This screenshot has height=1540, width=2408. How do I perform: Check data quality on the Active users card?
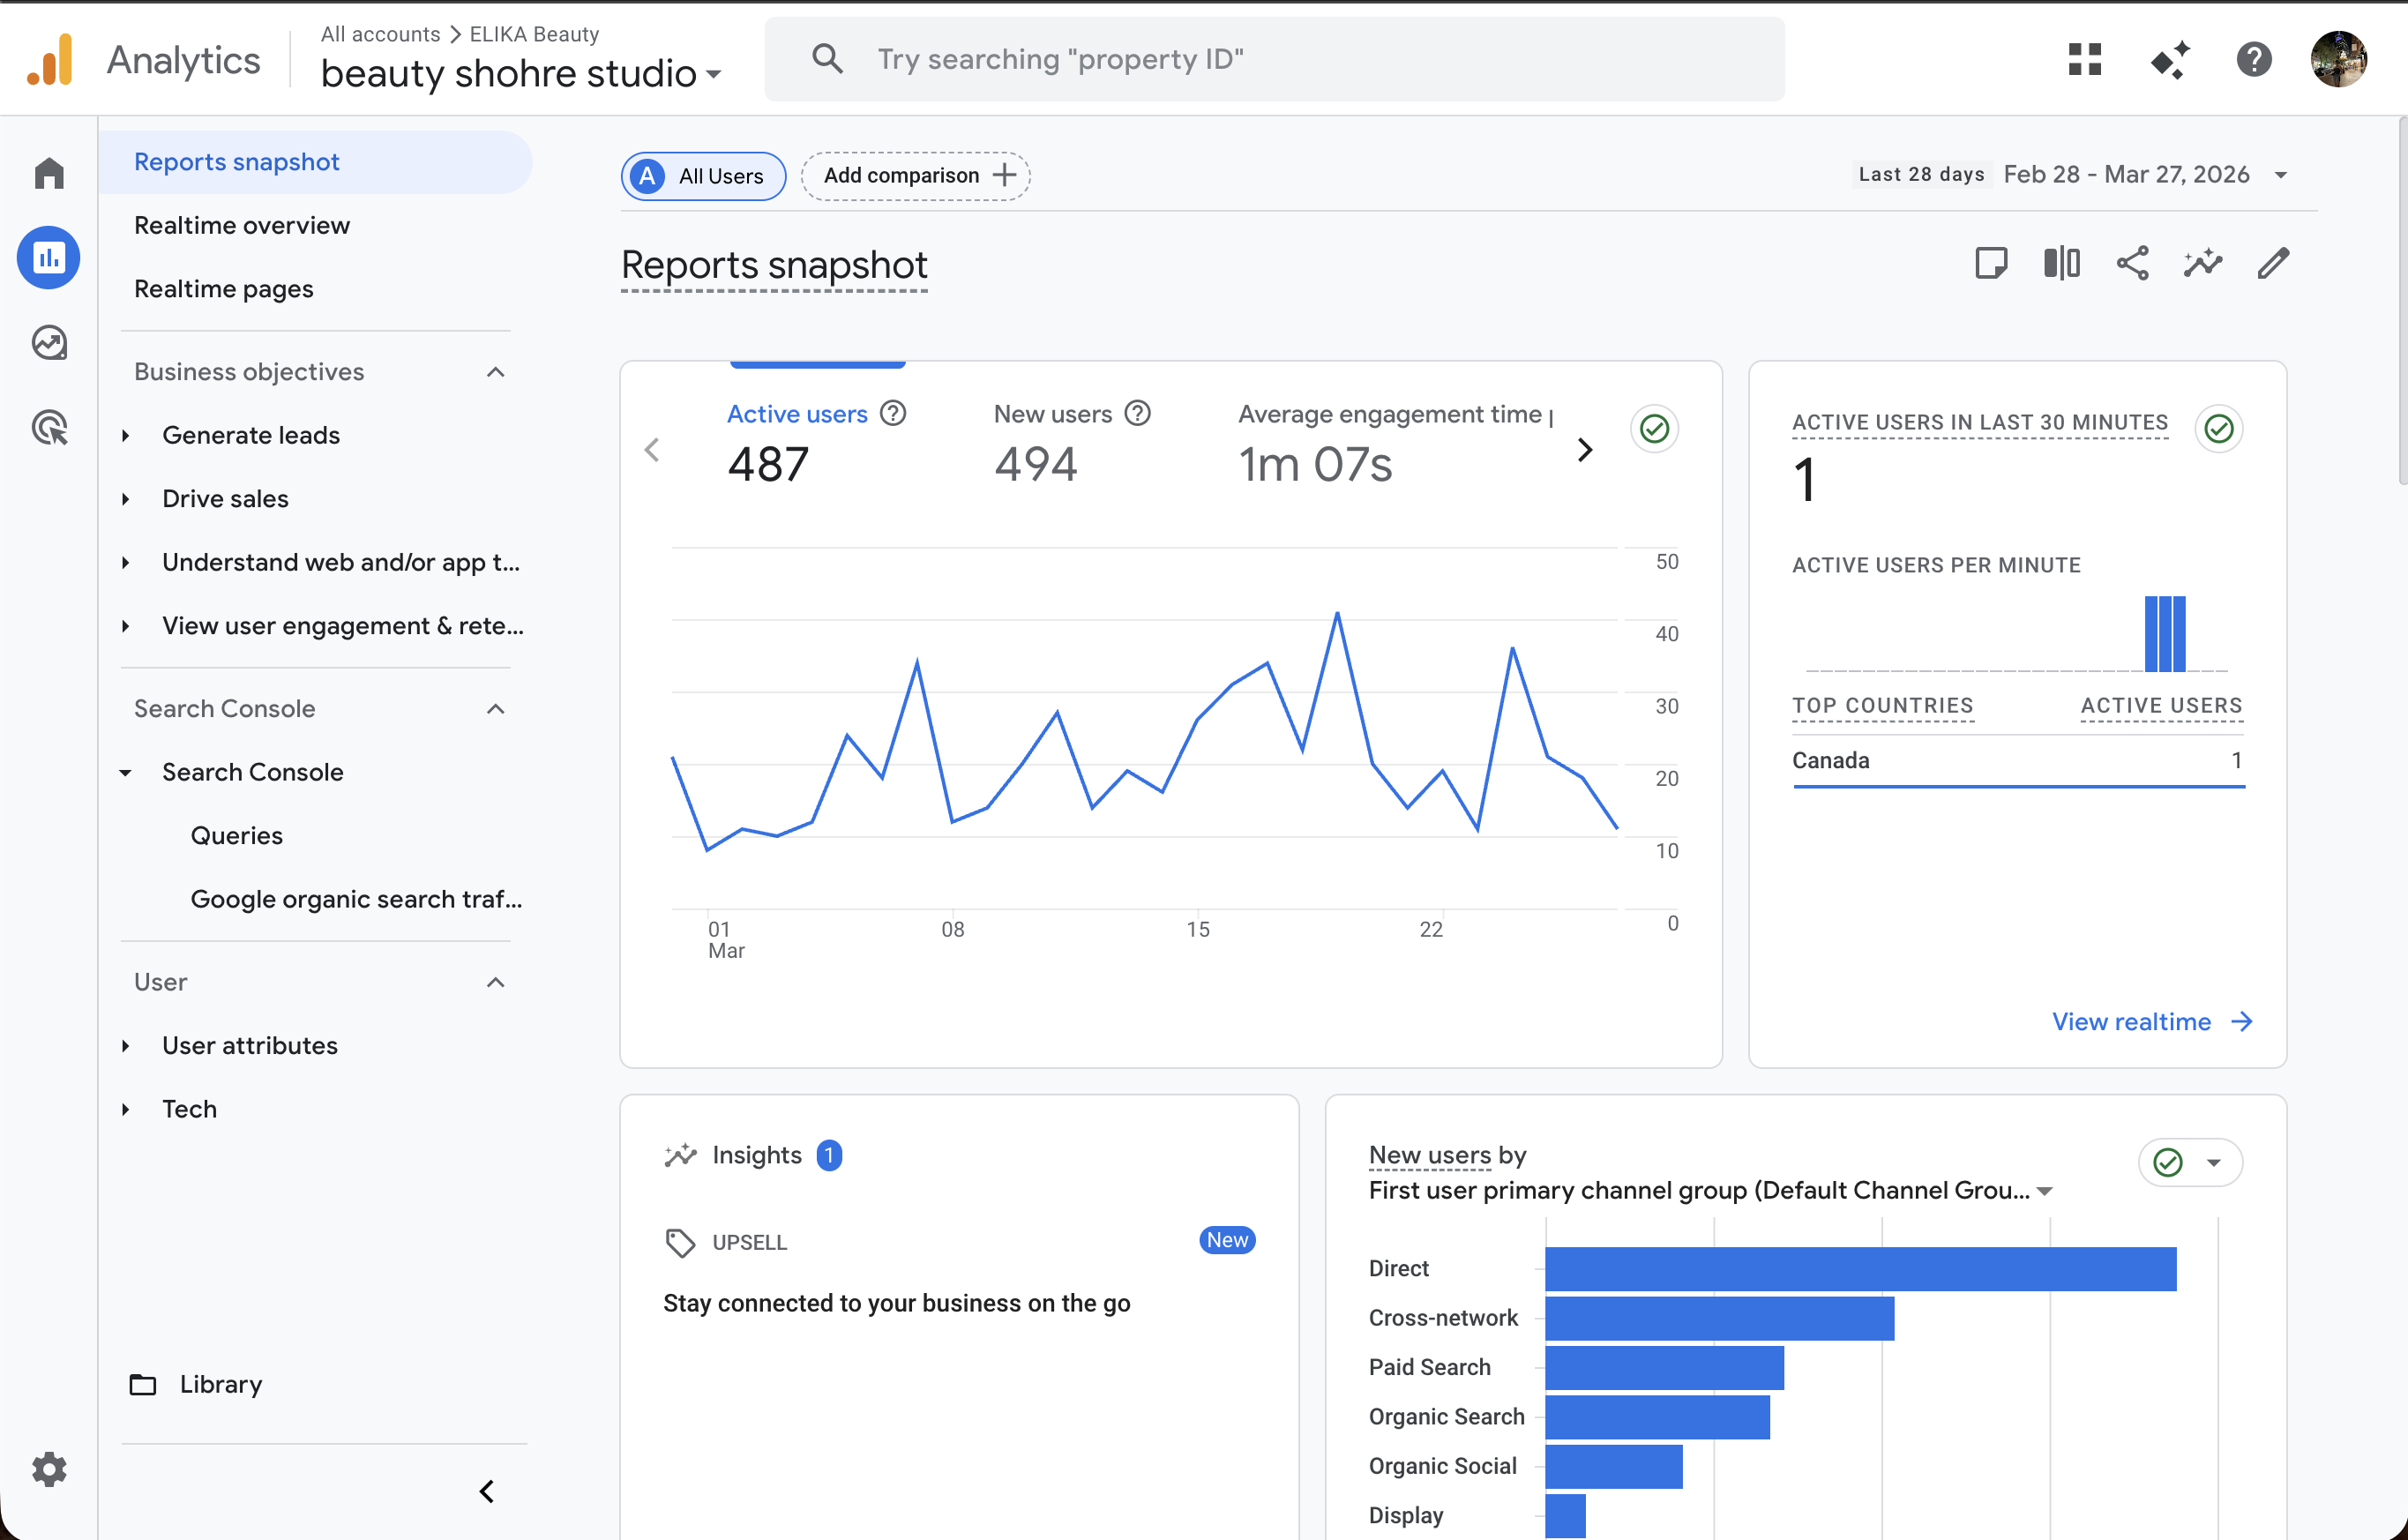[x=1654, y=429]
